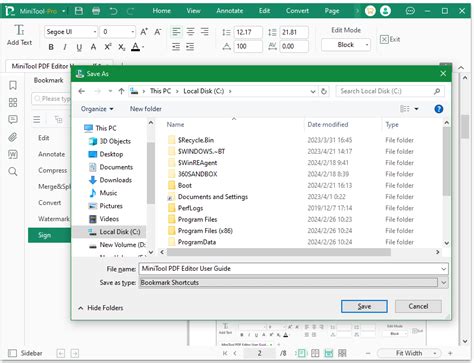
Task: Open the Save as type dropdown
Action: [443, 283]
